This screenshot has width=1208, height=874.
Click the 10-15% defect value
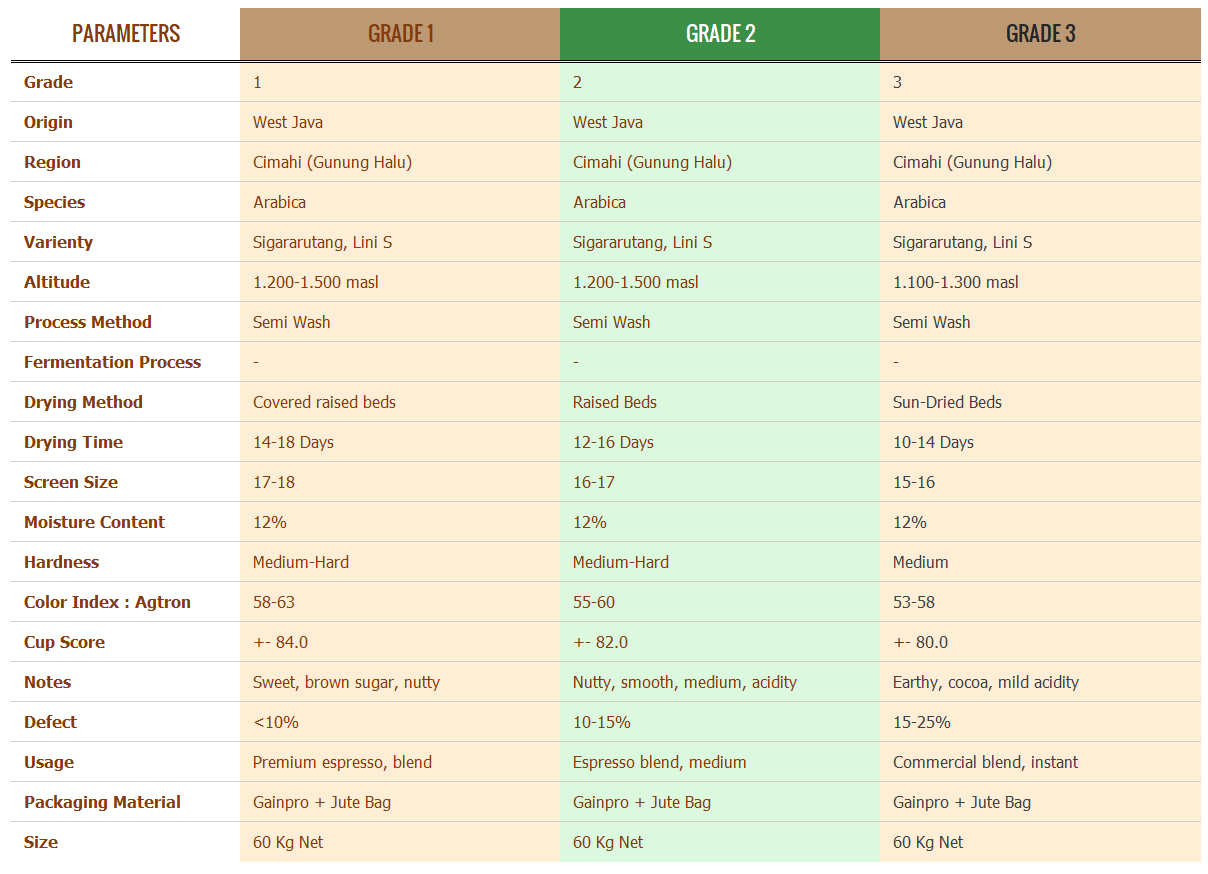[x=601, y=722]
